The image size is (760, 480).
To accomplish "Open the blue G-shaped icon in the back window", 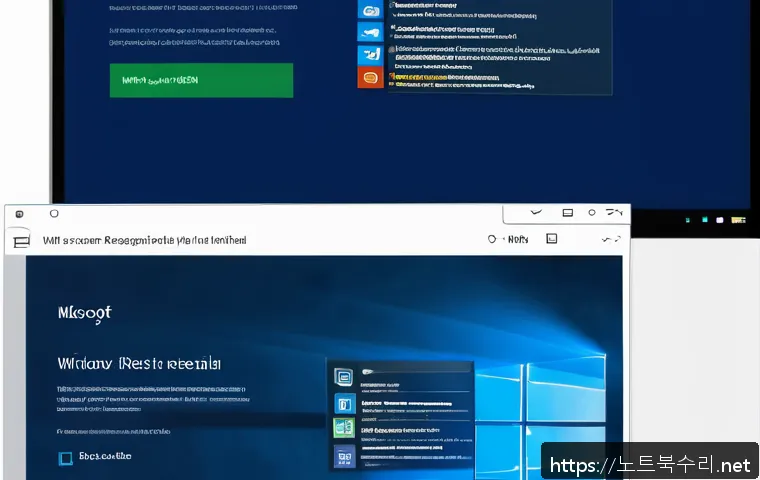I will (370, 11).
